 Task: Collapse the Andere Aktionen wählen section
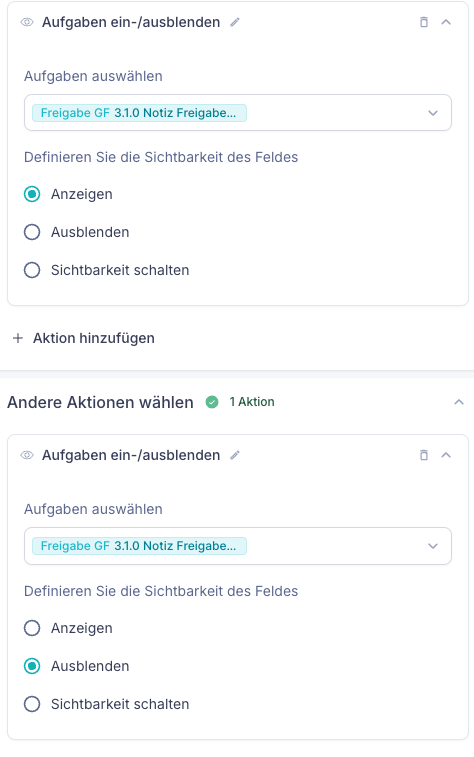pyautogui.click(x=459, y=402)
